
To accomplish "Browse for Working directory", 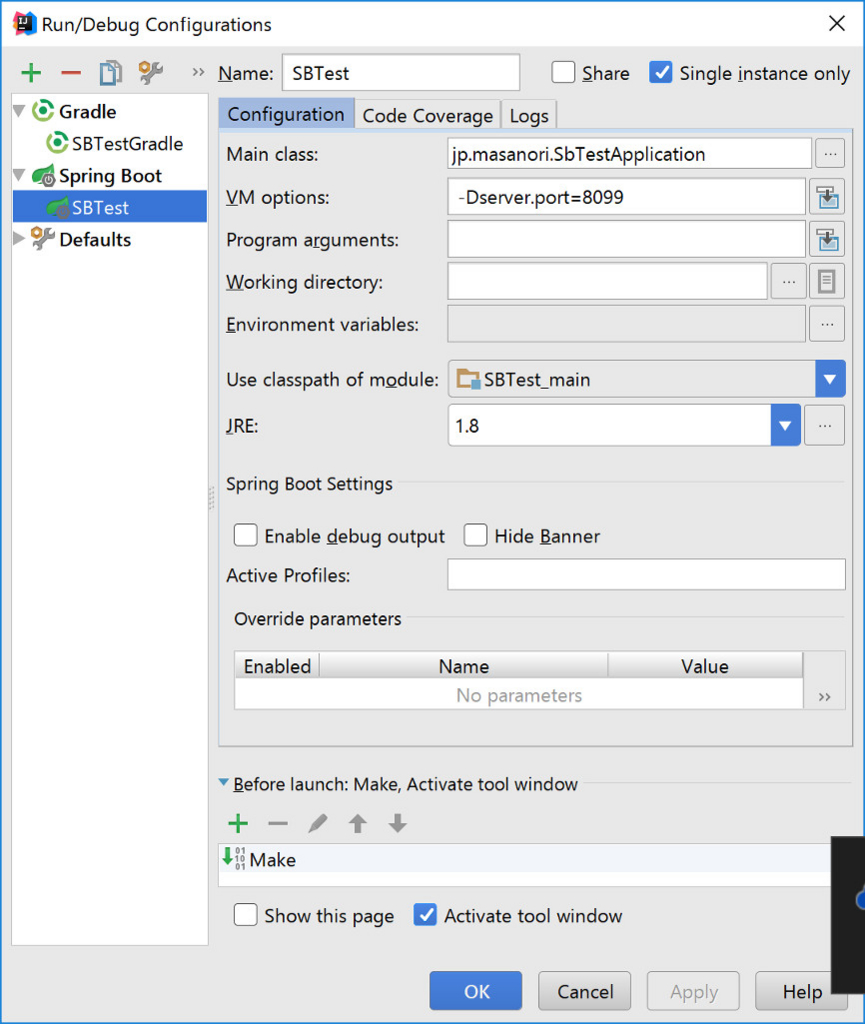I will tap(788, 282).
